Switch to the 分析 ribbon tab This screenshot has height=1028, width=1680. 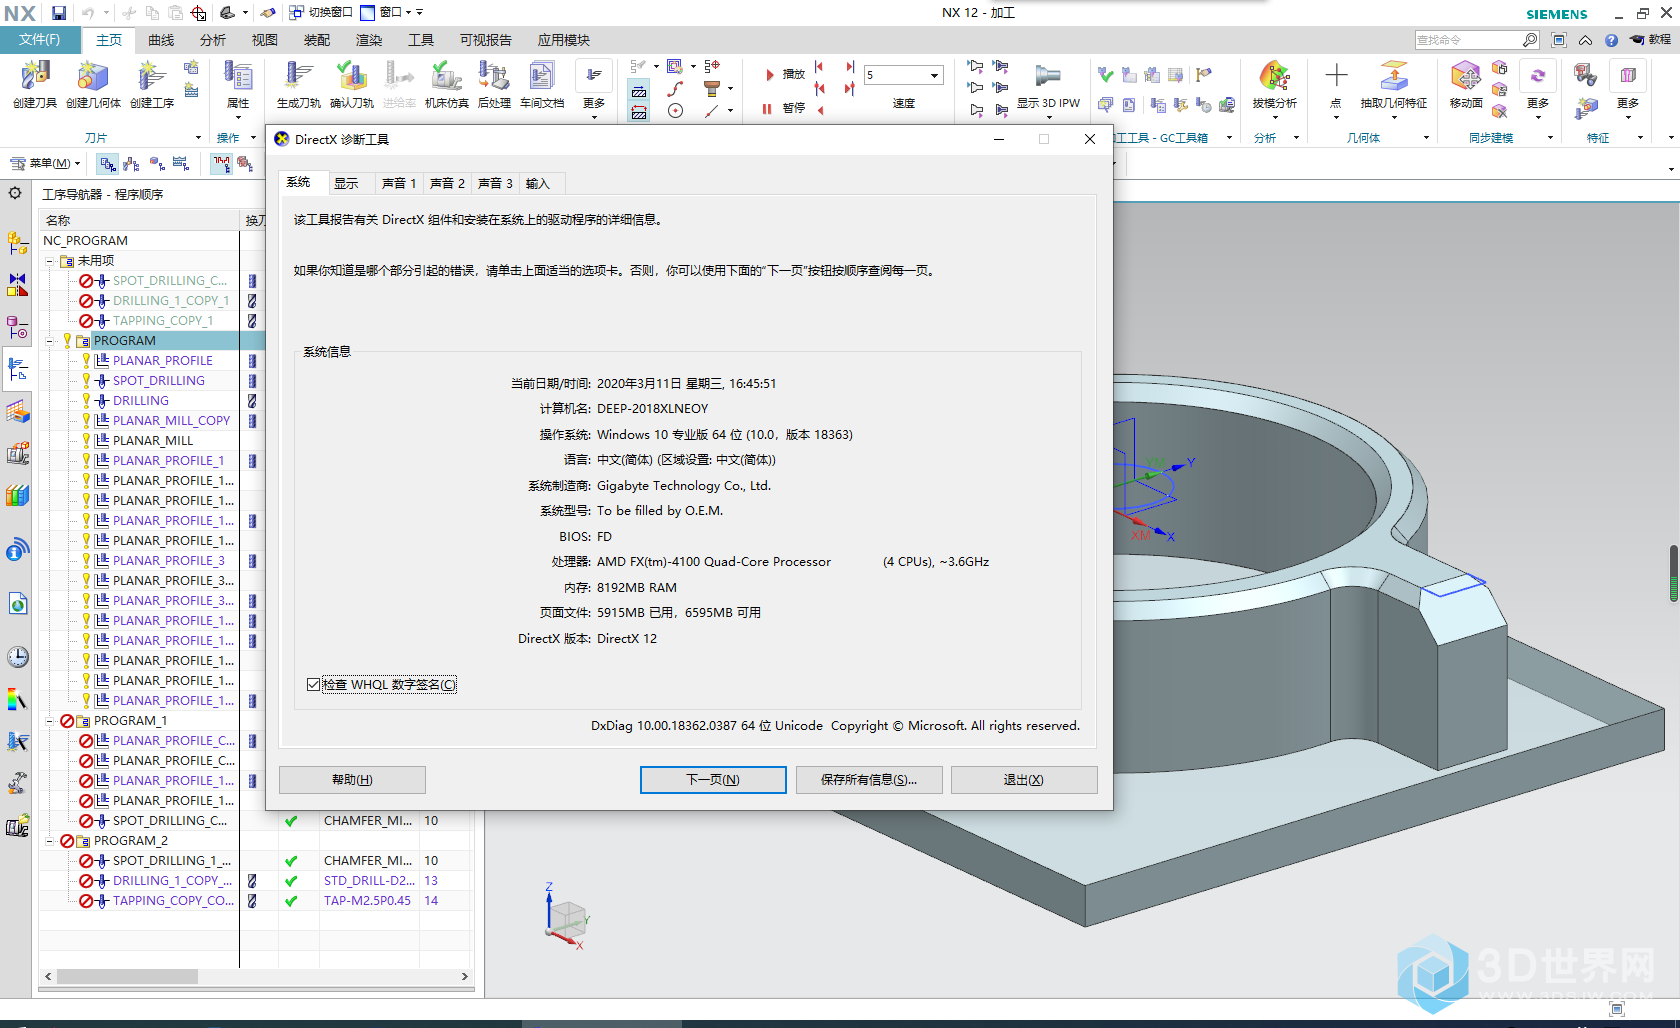pos(213,40)
